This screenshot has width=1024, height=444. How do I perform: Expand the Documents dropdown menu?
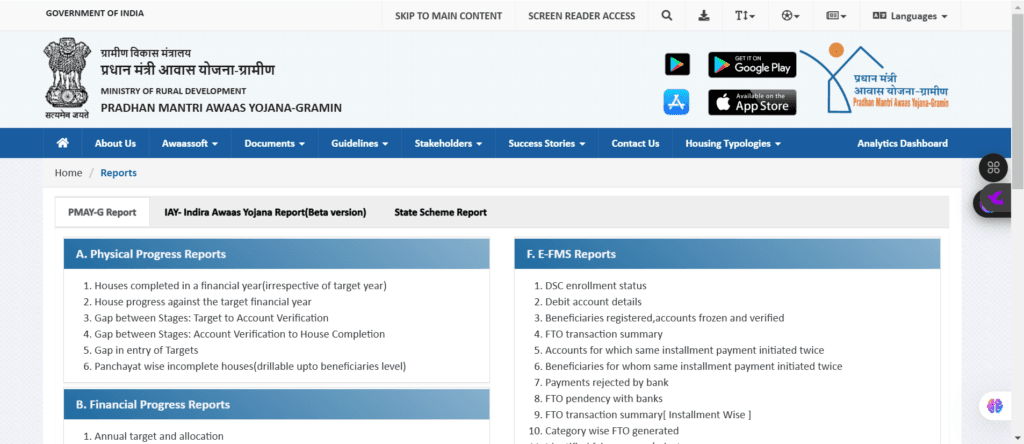pos(274,144)
